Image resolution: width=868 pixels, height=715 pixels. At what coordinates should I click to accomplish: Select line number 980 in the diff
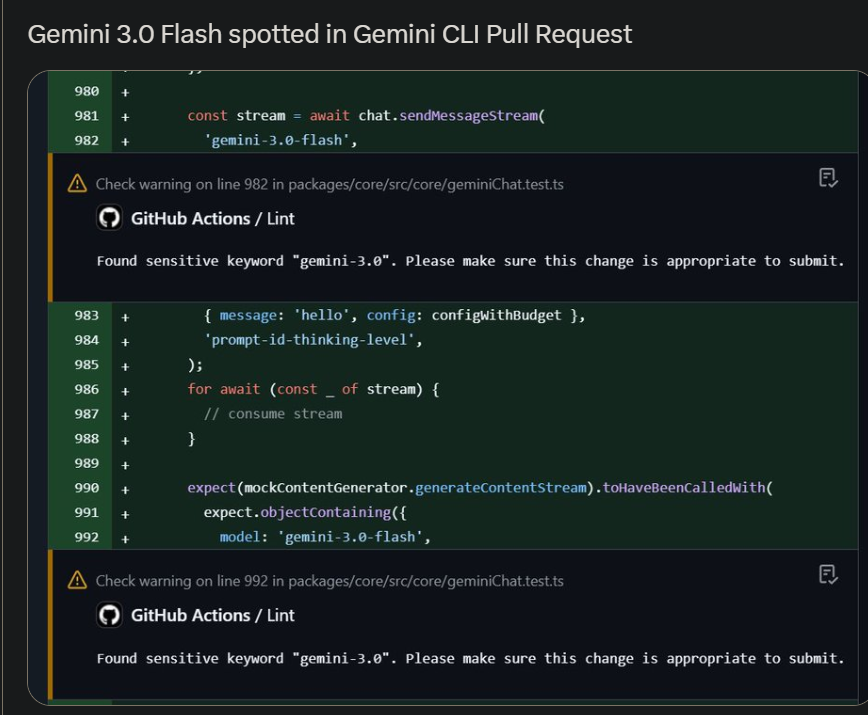pyautogui.click(x=86, y=91)
